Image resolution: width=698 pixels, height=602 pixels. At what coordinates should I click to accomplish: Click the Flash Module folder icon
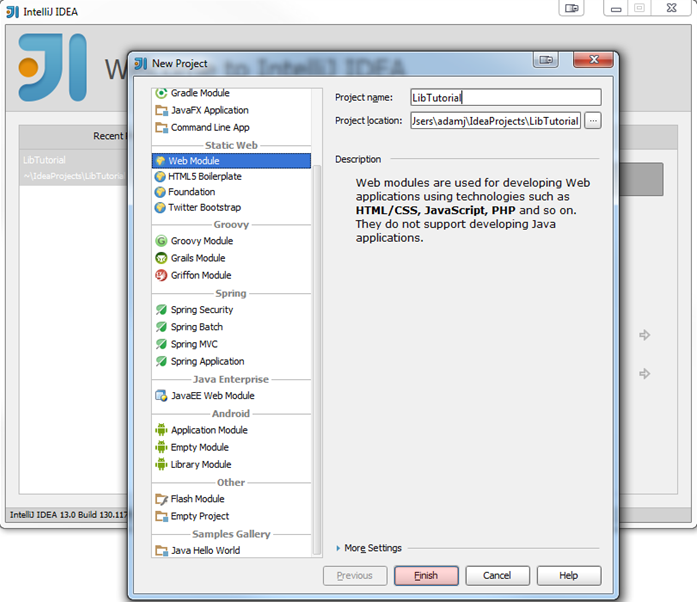coord(161,499)
